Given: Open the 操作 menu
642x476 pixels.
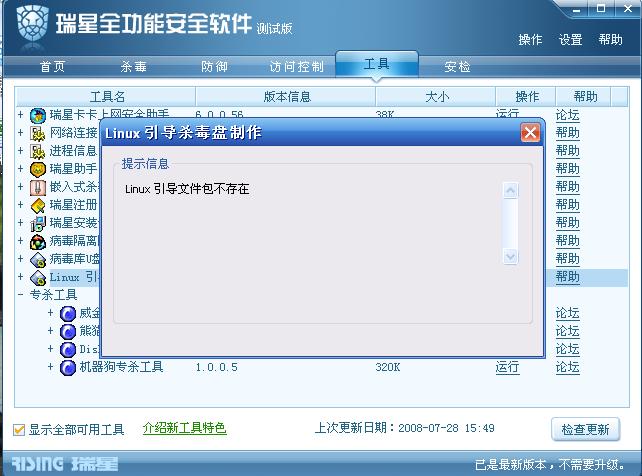Looking at the screenshot, I should coord(530,40).
